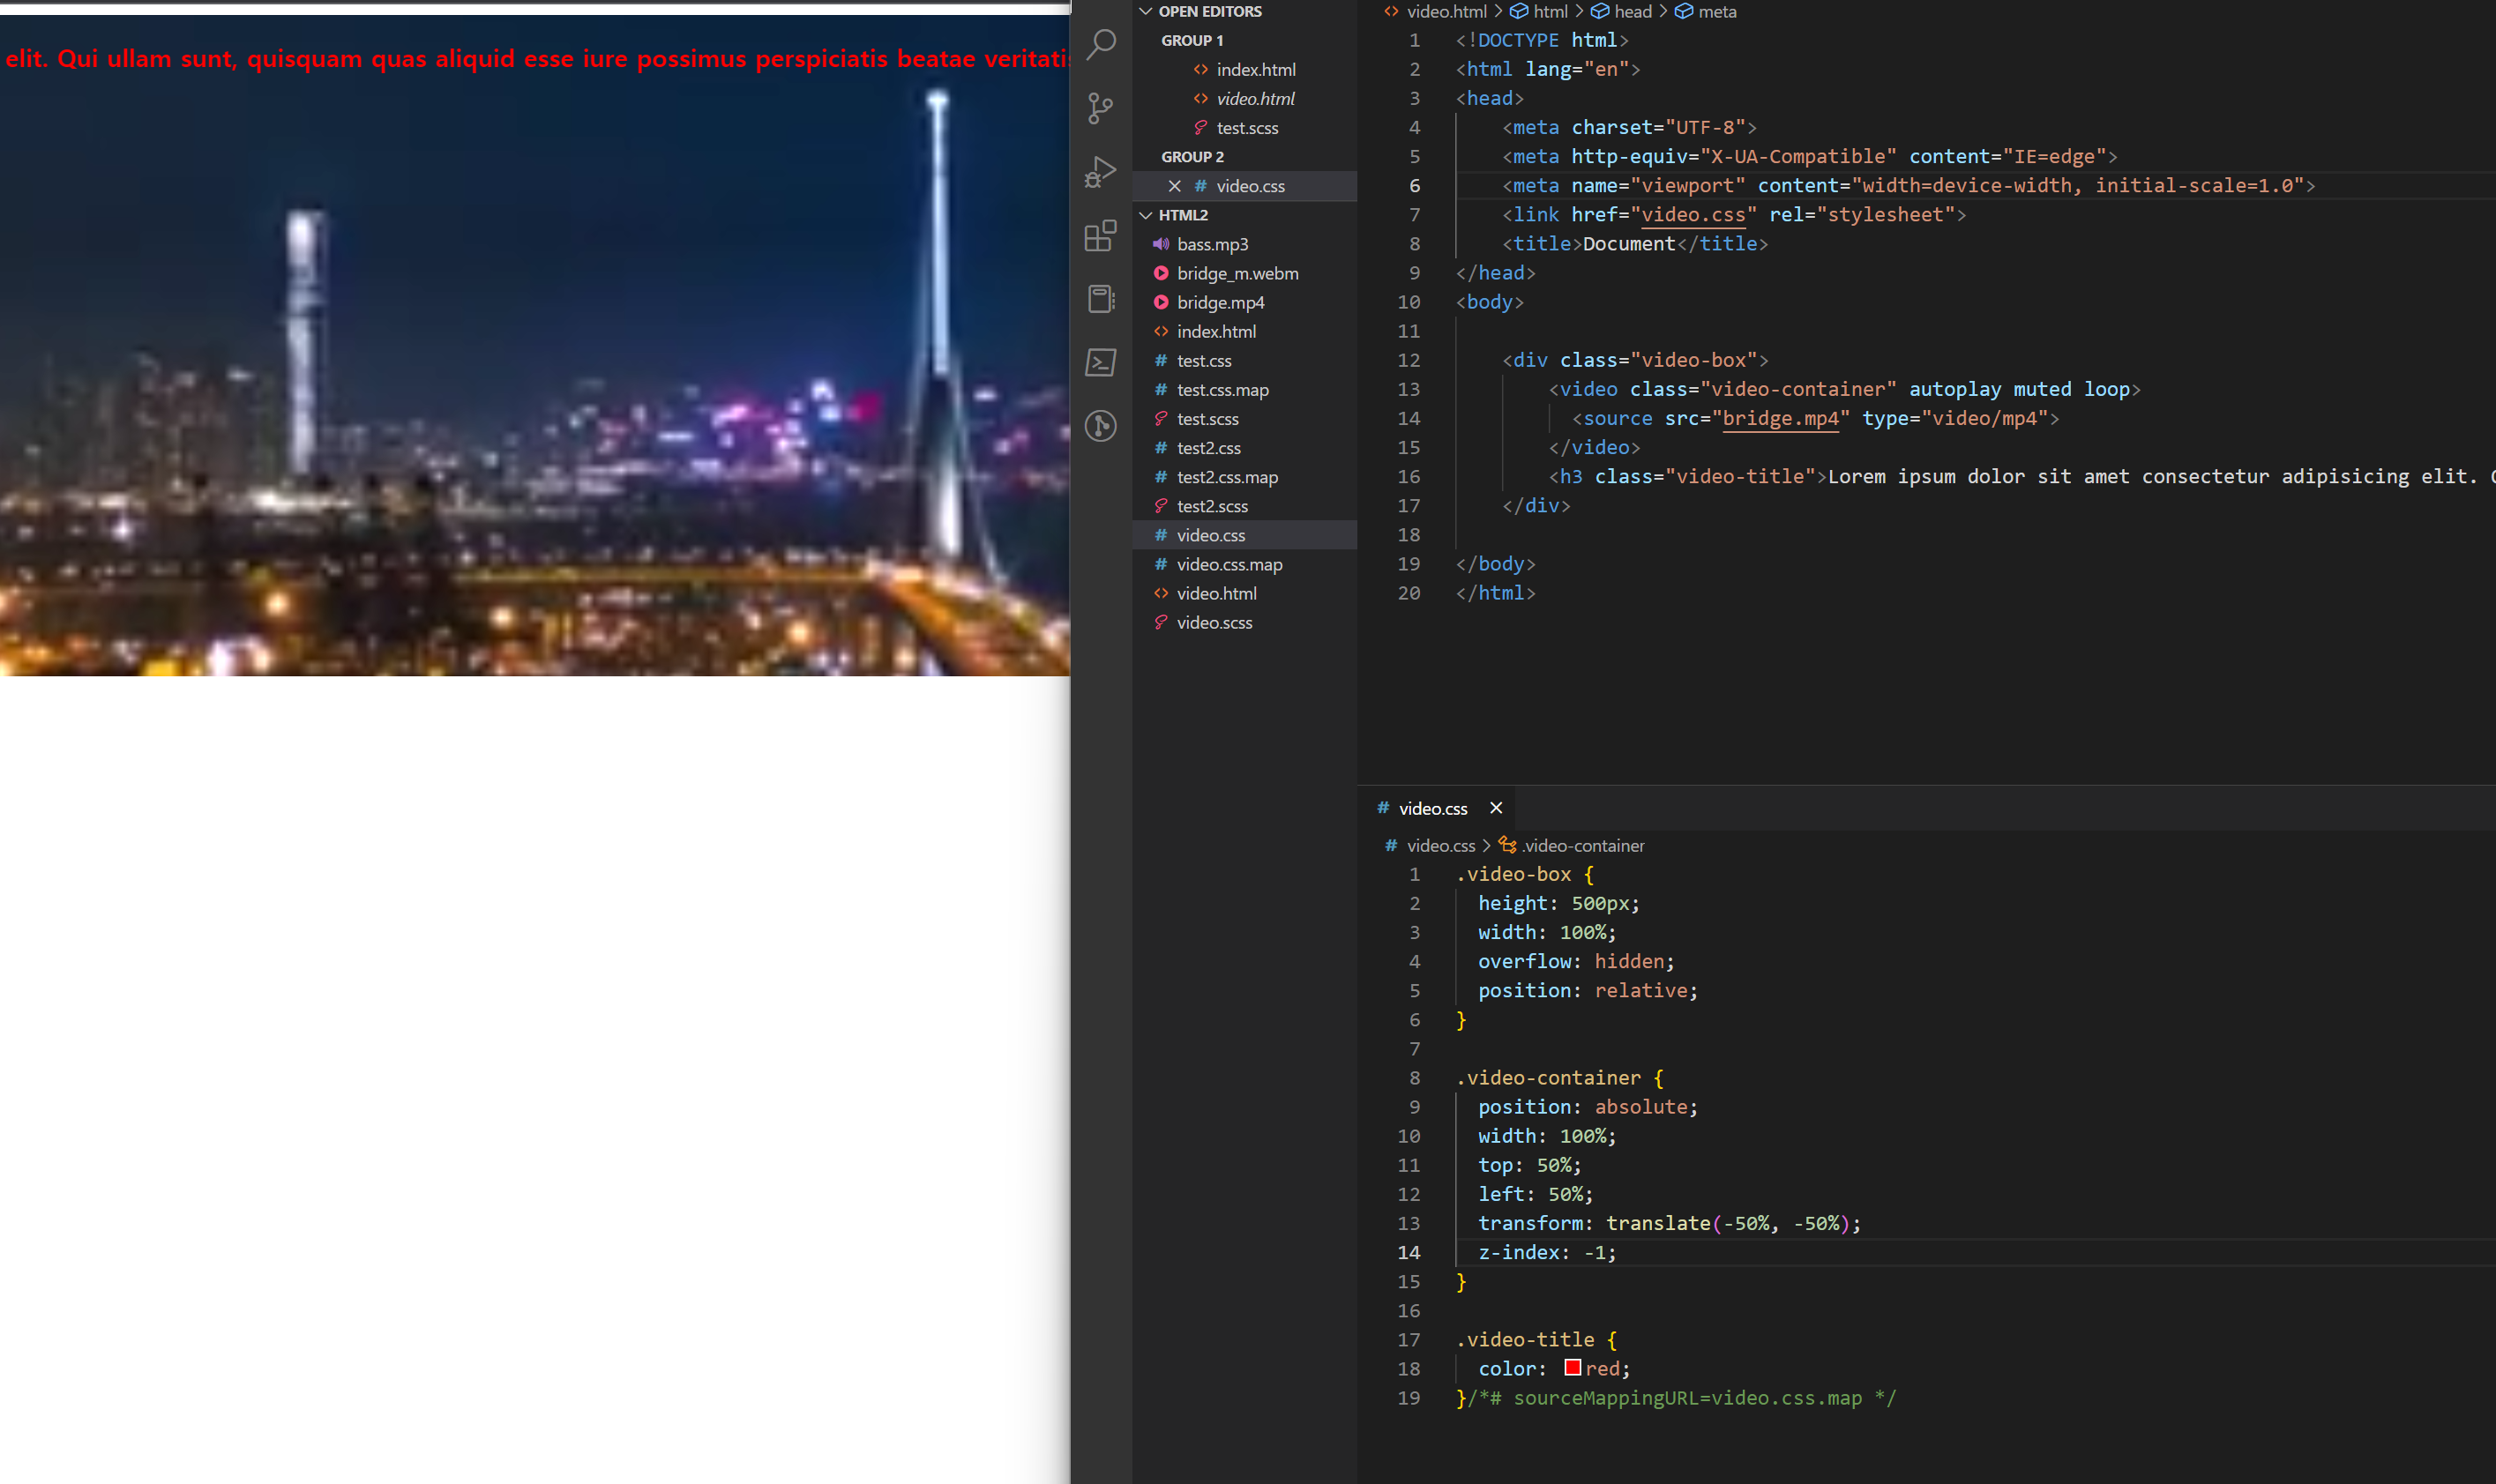Open video.html in the HTML2 folder
The height and width of the screenshot is (1484, 2496).
click(1245, 593)
